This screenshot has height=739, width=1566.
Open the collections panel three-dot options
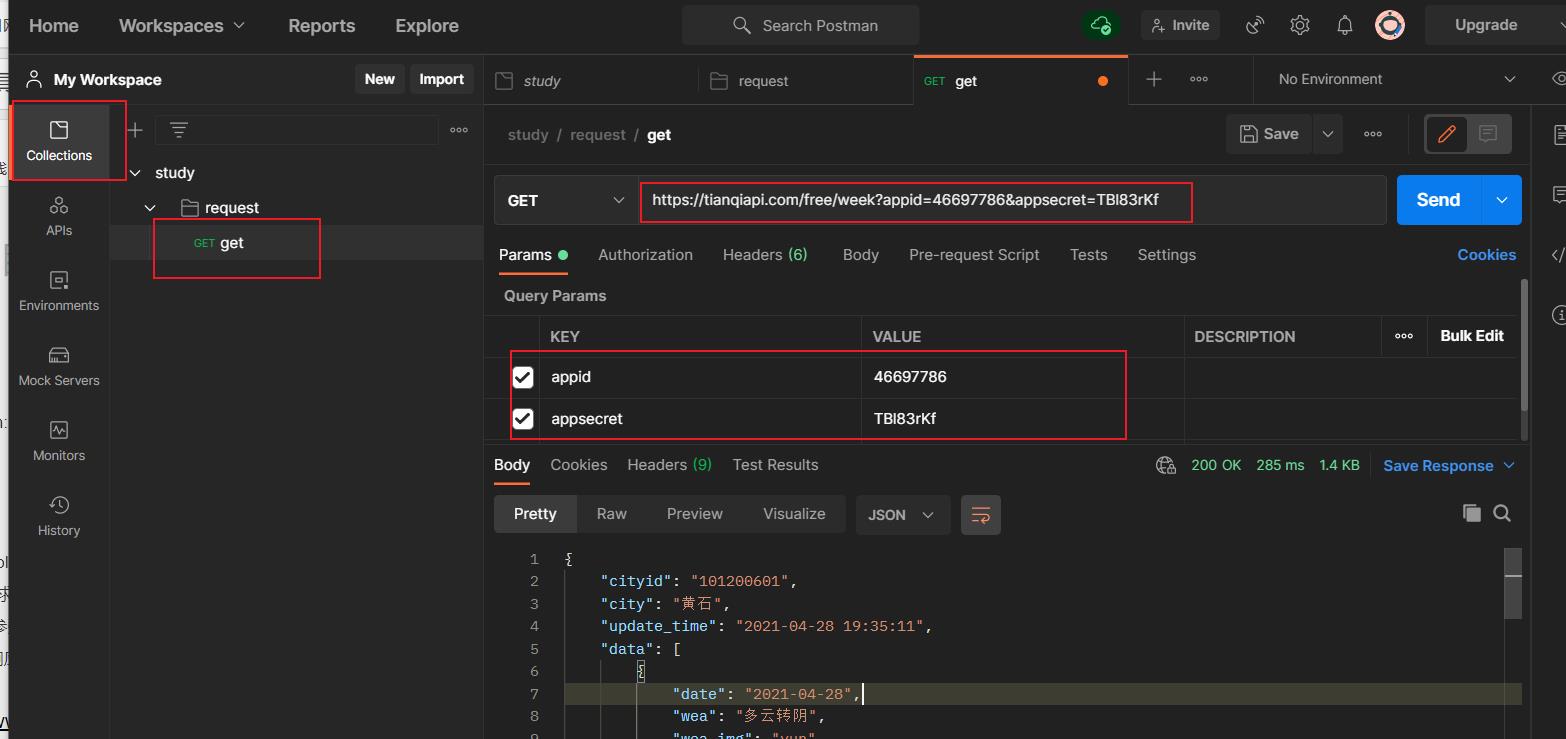click(x=459, y=130)
